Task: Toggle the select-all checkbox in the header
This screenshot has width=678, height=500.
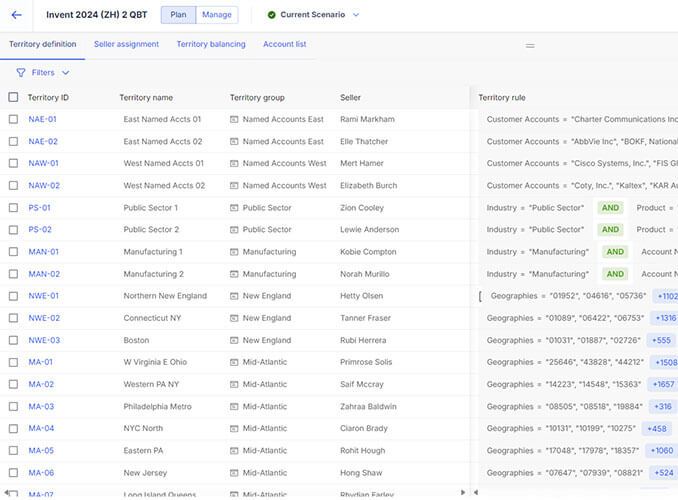Action: (x=13, y=98)
